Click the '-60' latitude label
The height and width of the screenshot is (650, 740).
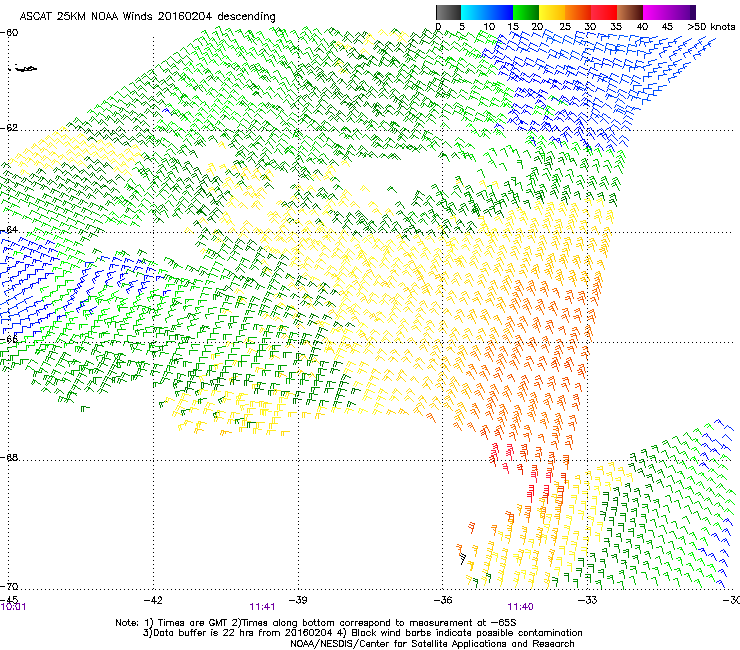9,33
